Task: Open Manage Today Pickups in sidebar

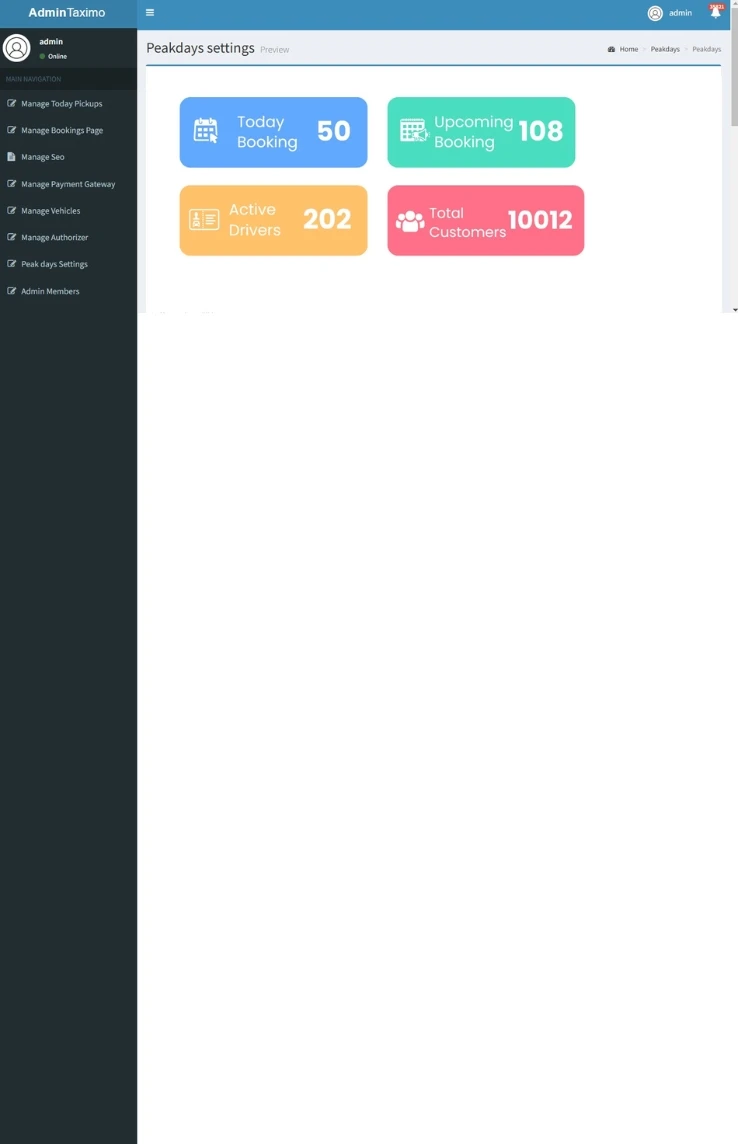Action: [61, 104]
